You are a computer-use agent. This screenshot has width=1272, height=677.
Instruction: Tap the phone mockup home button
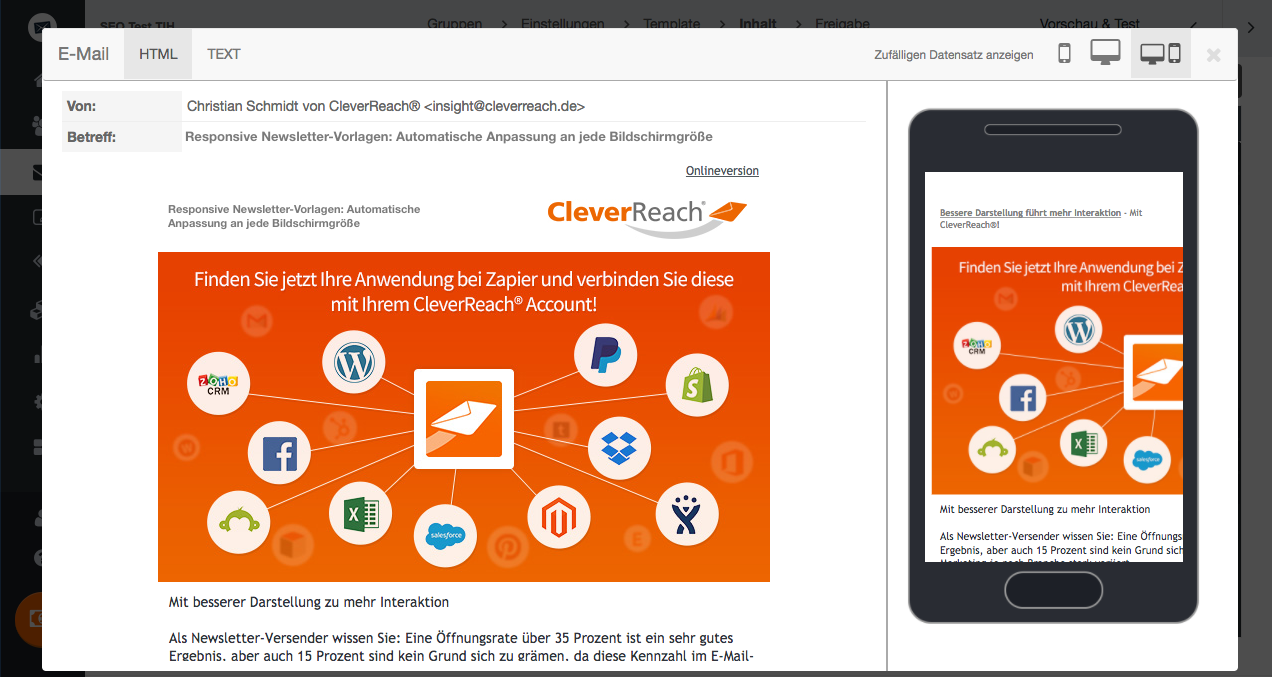point(1053,590)
